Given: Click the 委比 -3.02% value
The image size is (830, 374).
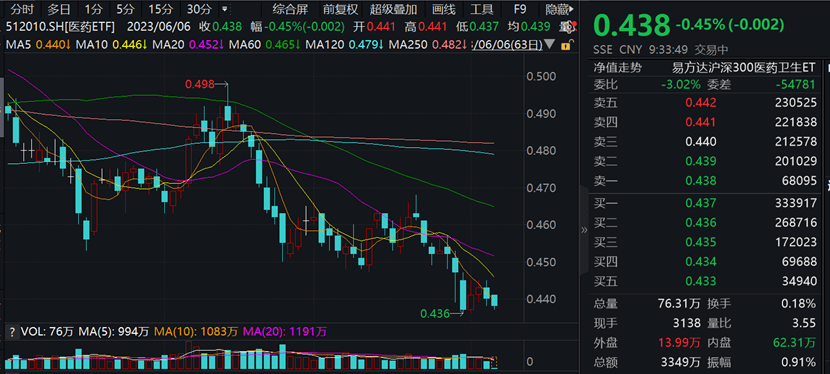Looking at the screenshot, I should (x=681, y=85).
